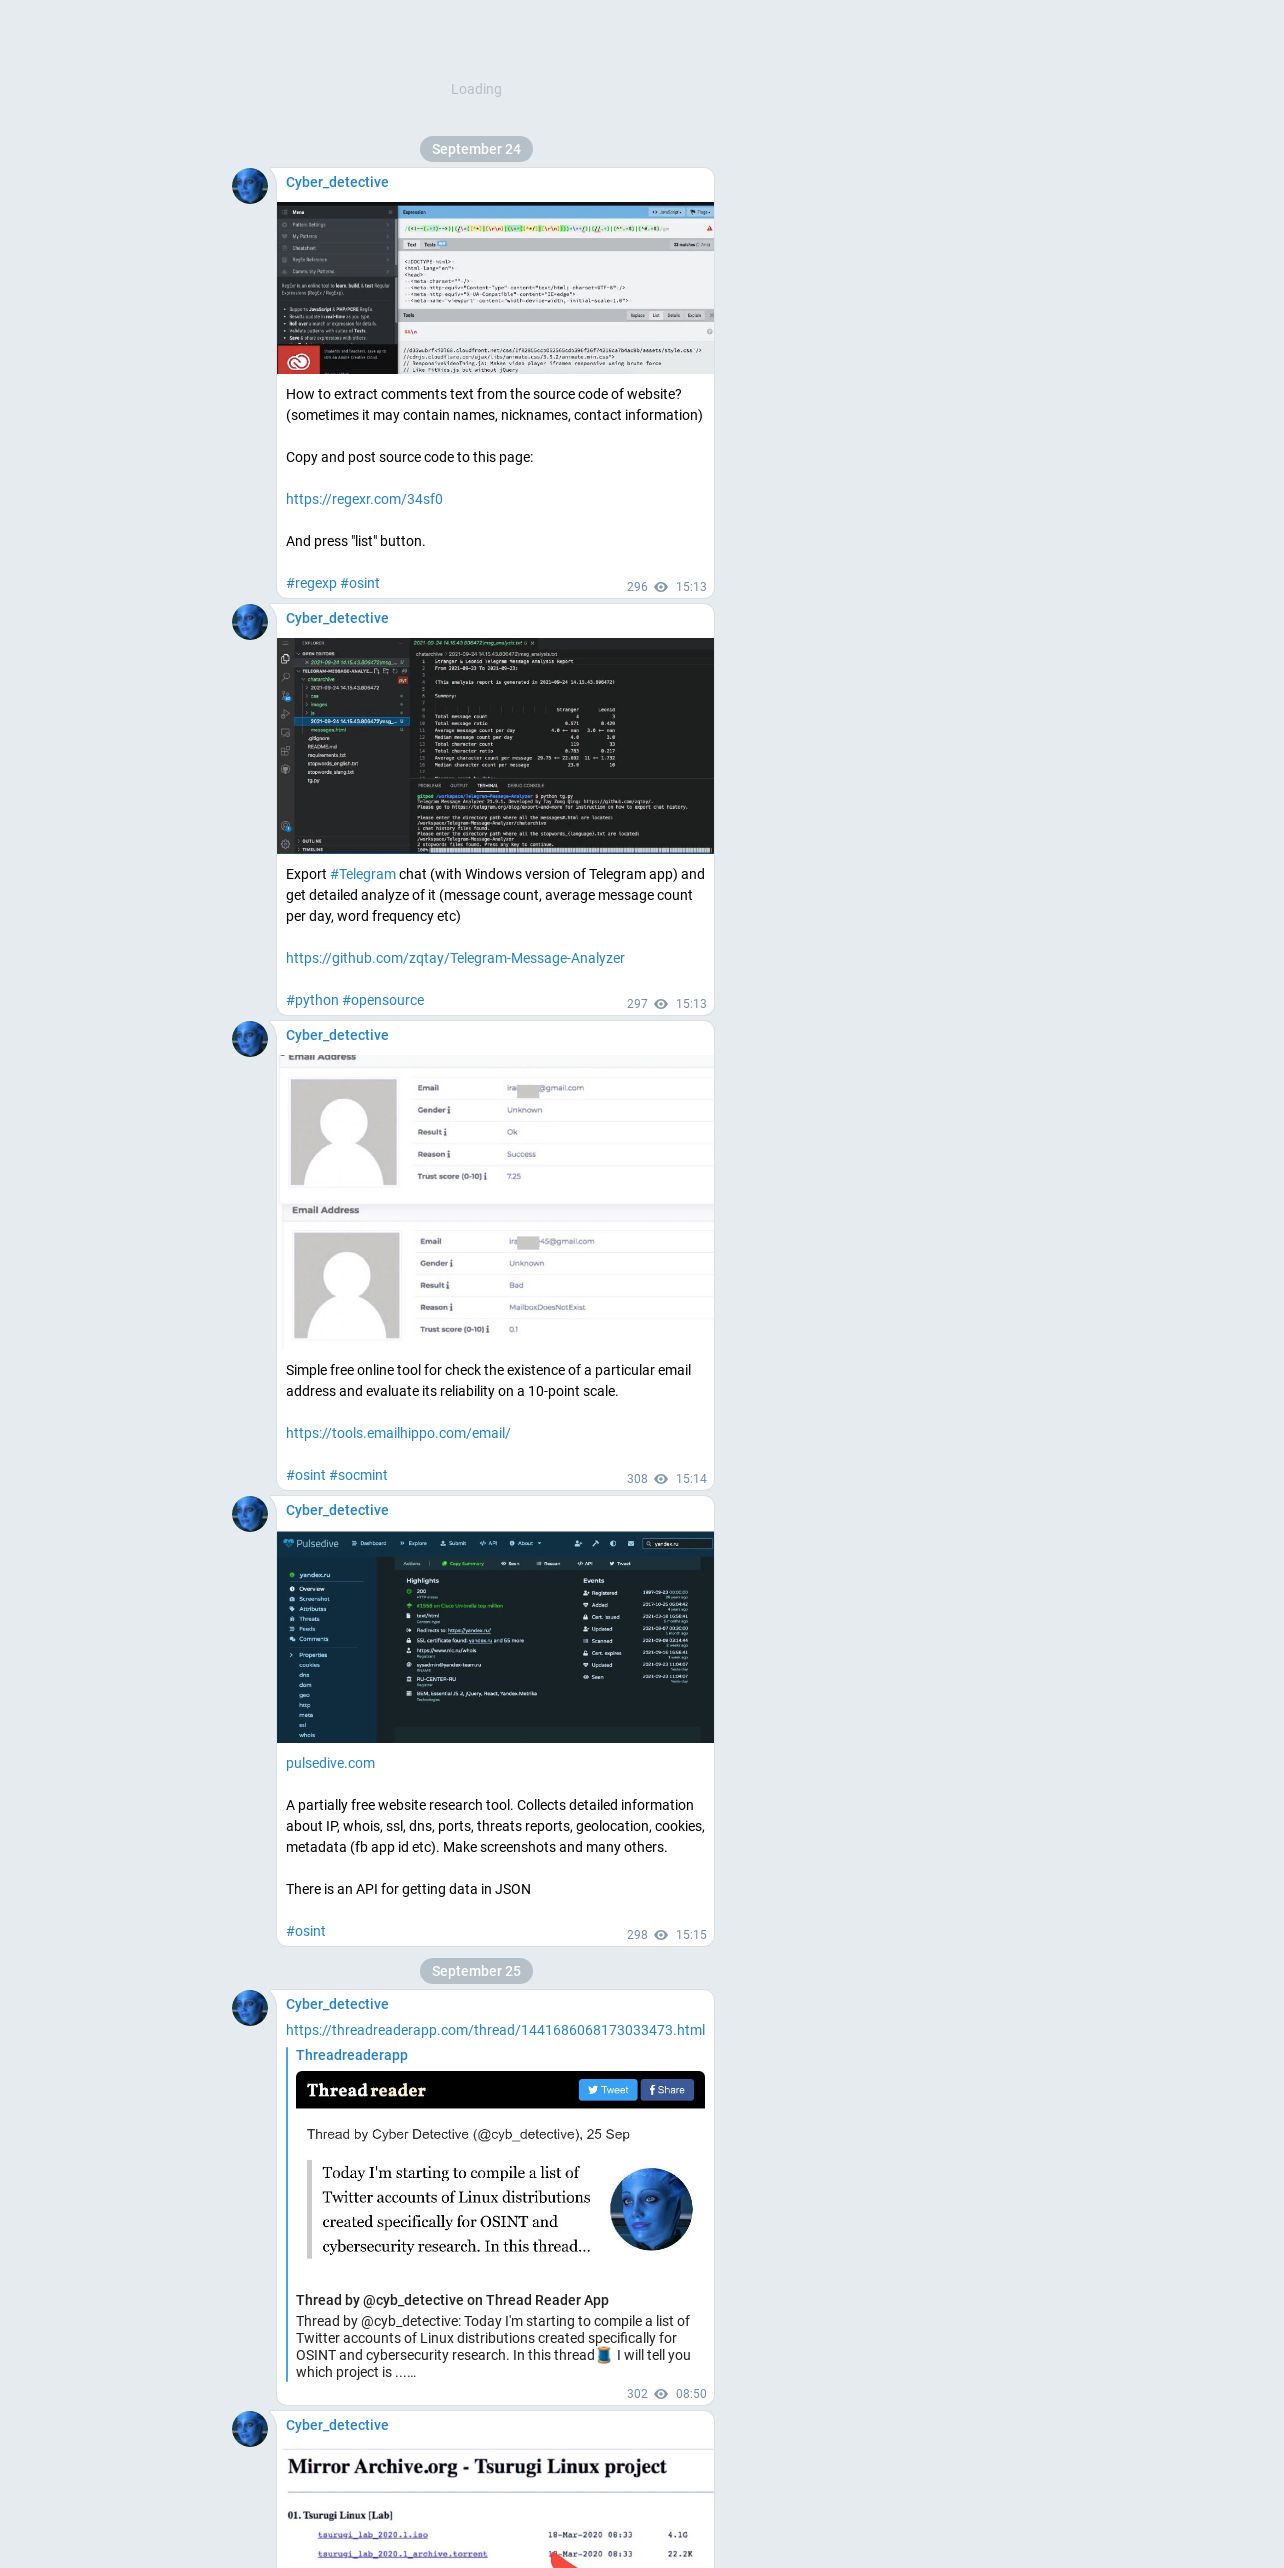Open the tools.emailhippo.com email link
Image resolution: width=1284 pixels, height=2568 pixels.
pos(398,1433)
